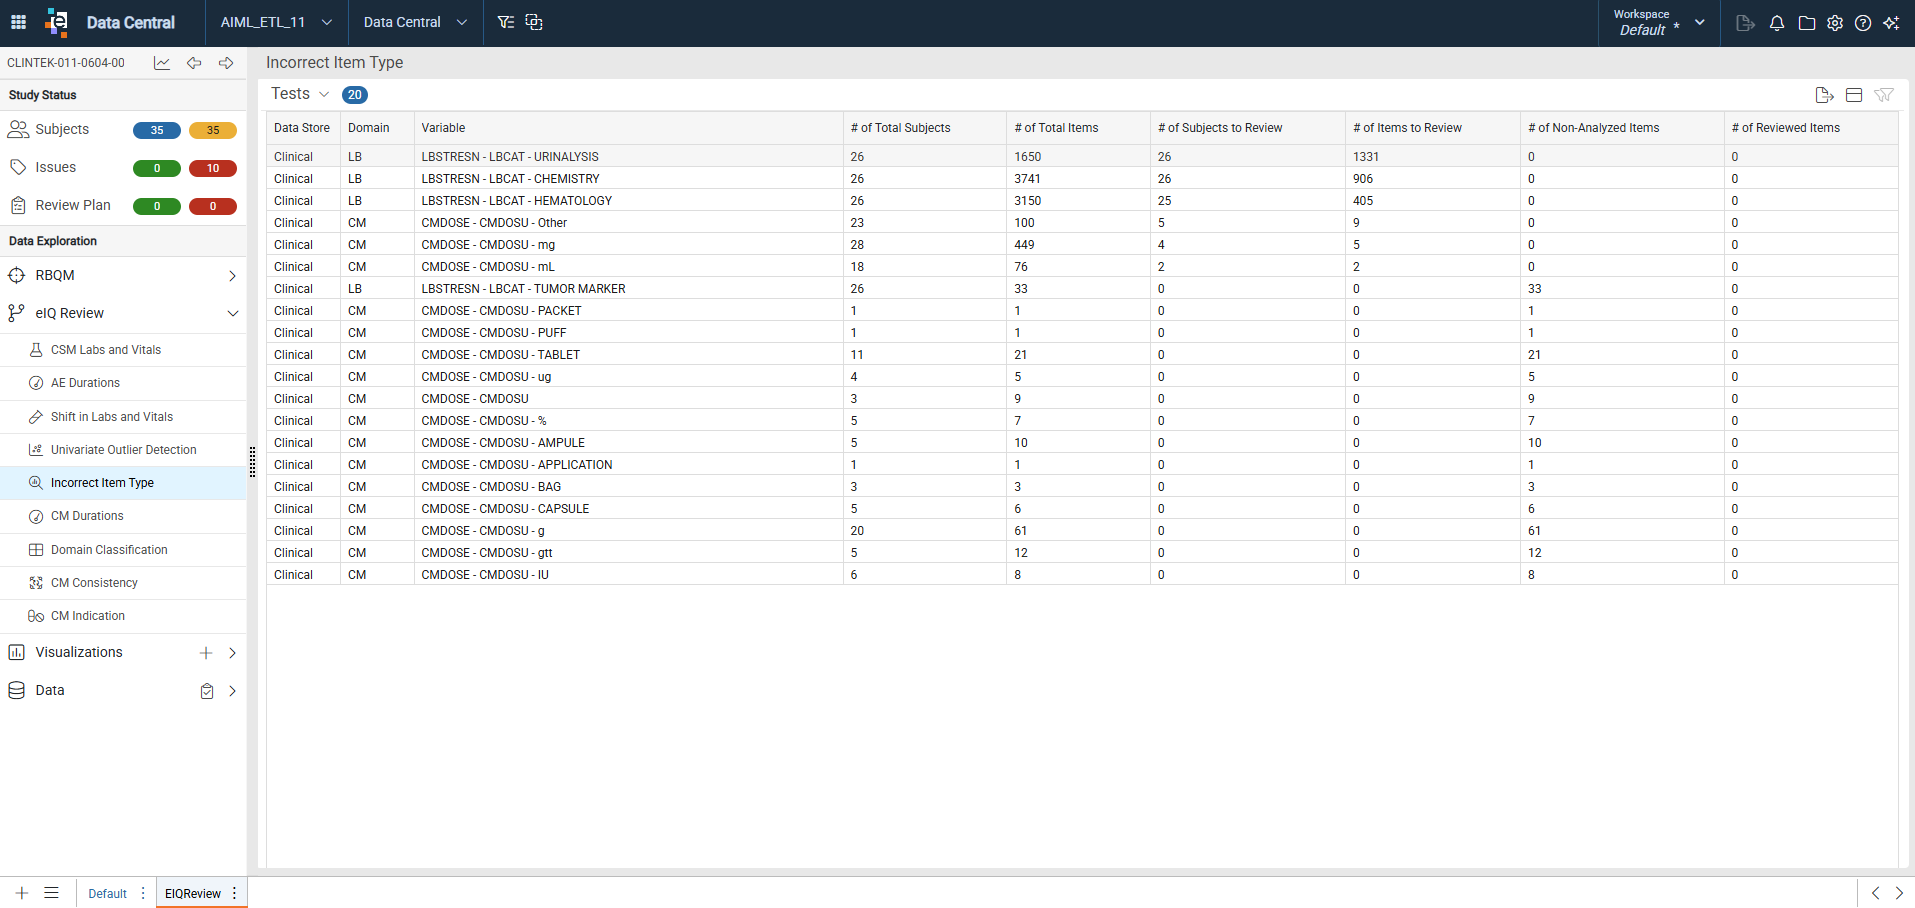Screen dimensions: 1915x908
Task: Select LBSTRESN - LBCAT - TUMOR MARKER row
Action: tap(1082, 289)
